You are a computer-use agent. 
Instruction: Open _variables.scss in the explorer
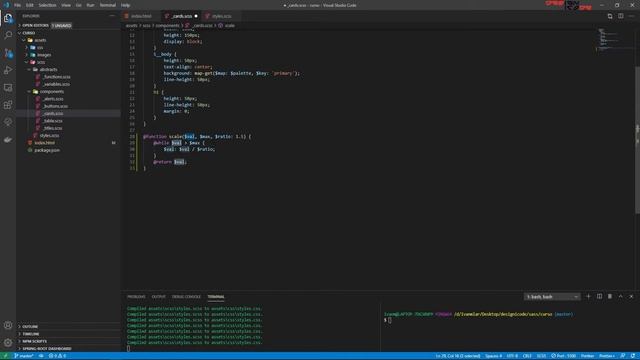point(56,84)
